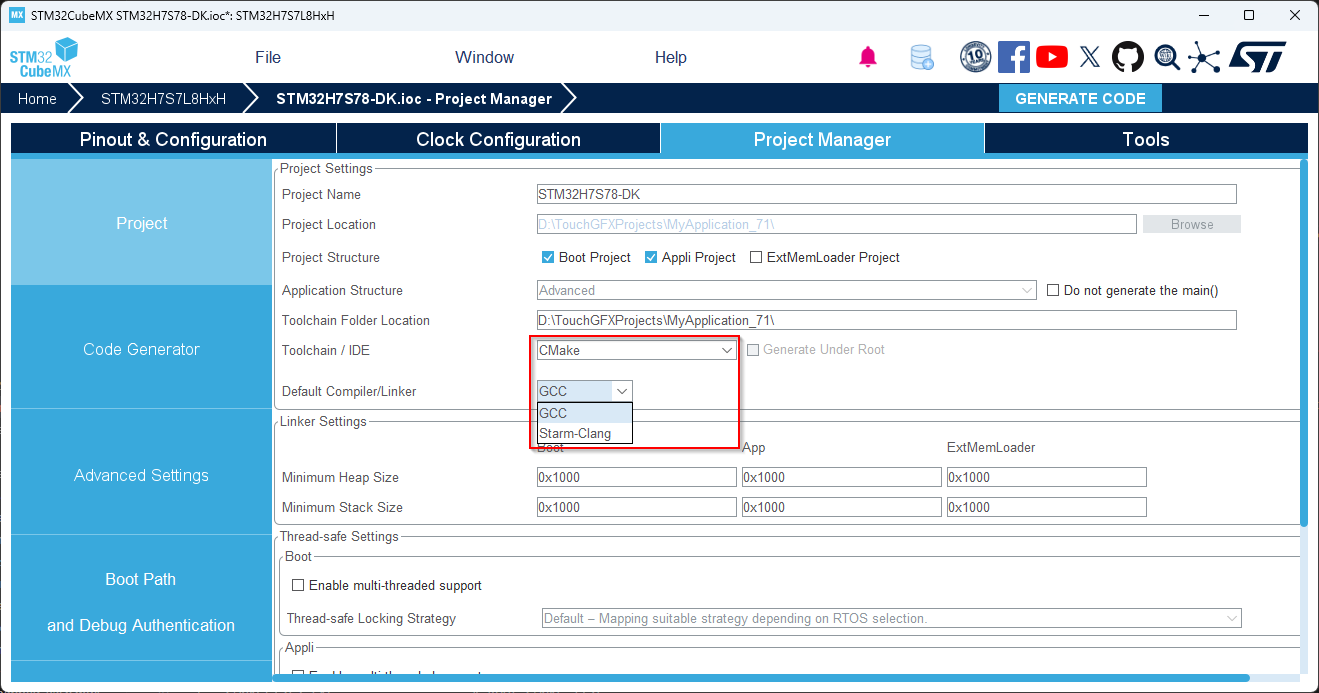
Task: Open the Code Generator section
Action: click(141, 349)
